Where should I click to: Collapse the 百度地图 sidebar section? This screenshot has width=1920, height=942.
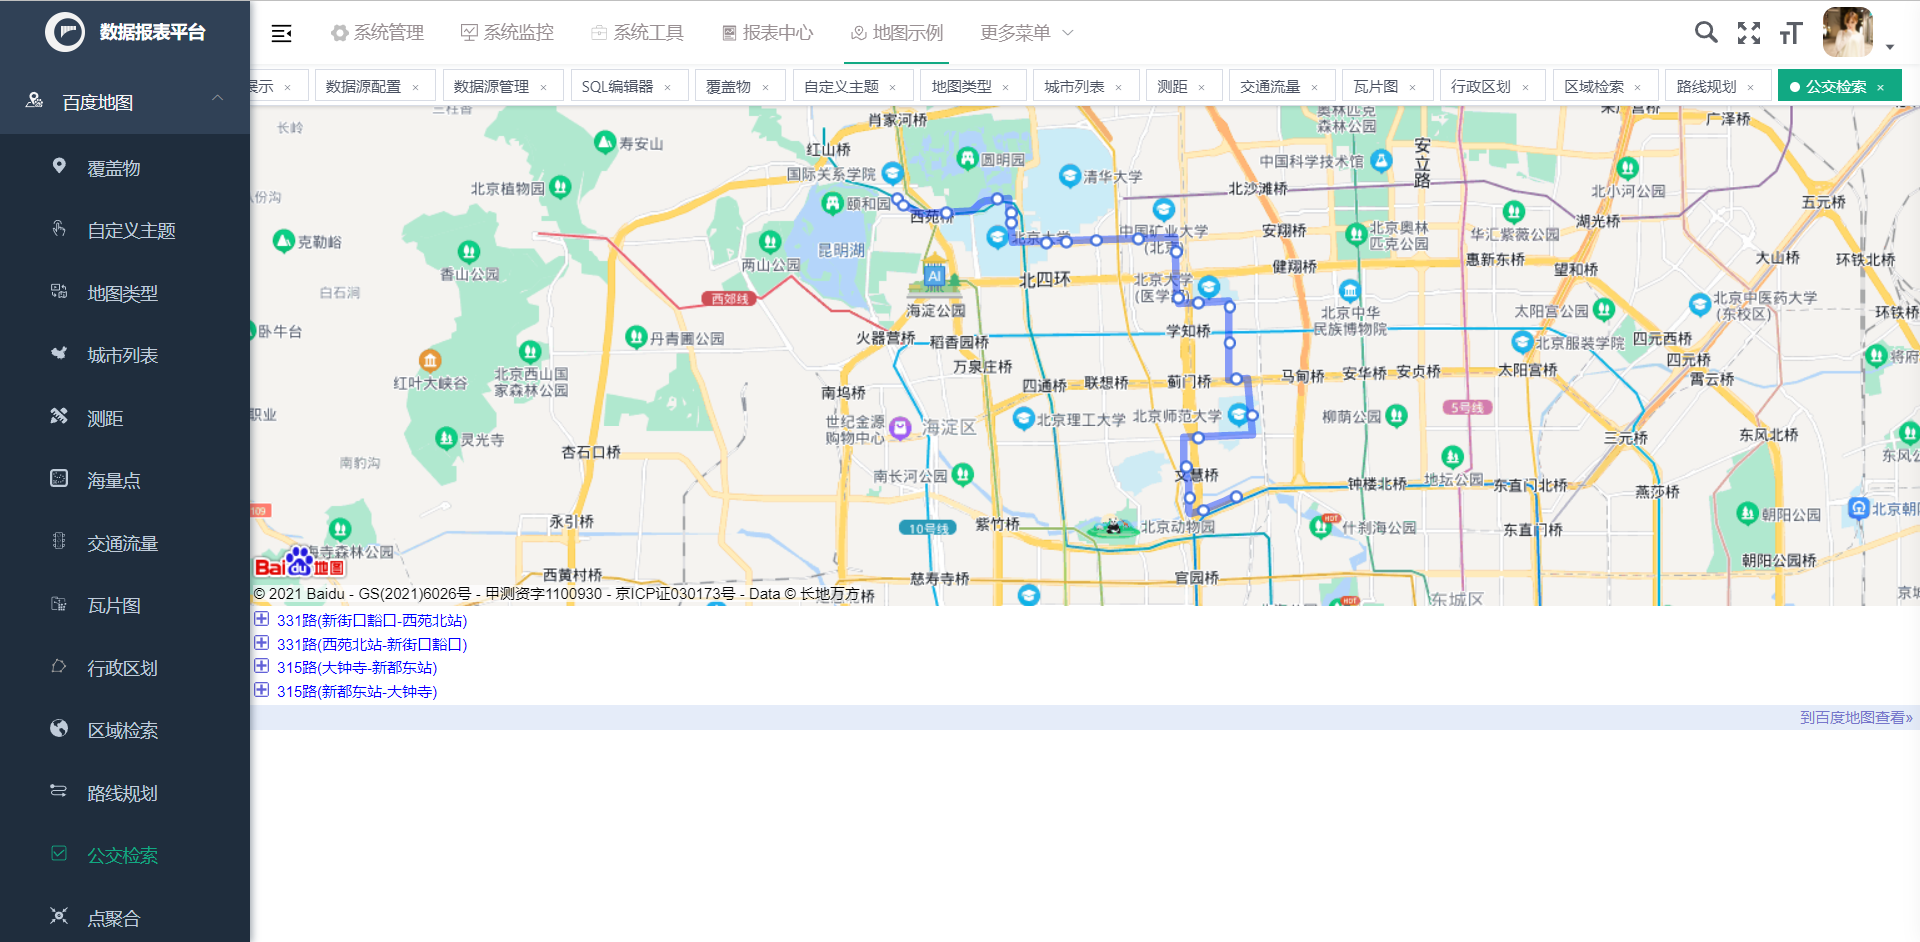(x=217, y=99)
